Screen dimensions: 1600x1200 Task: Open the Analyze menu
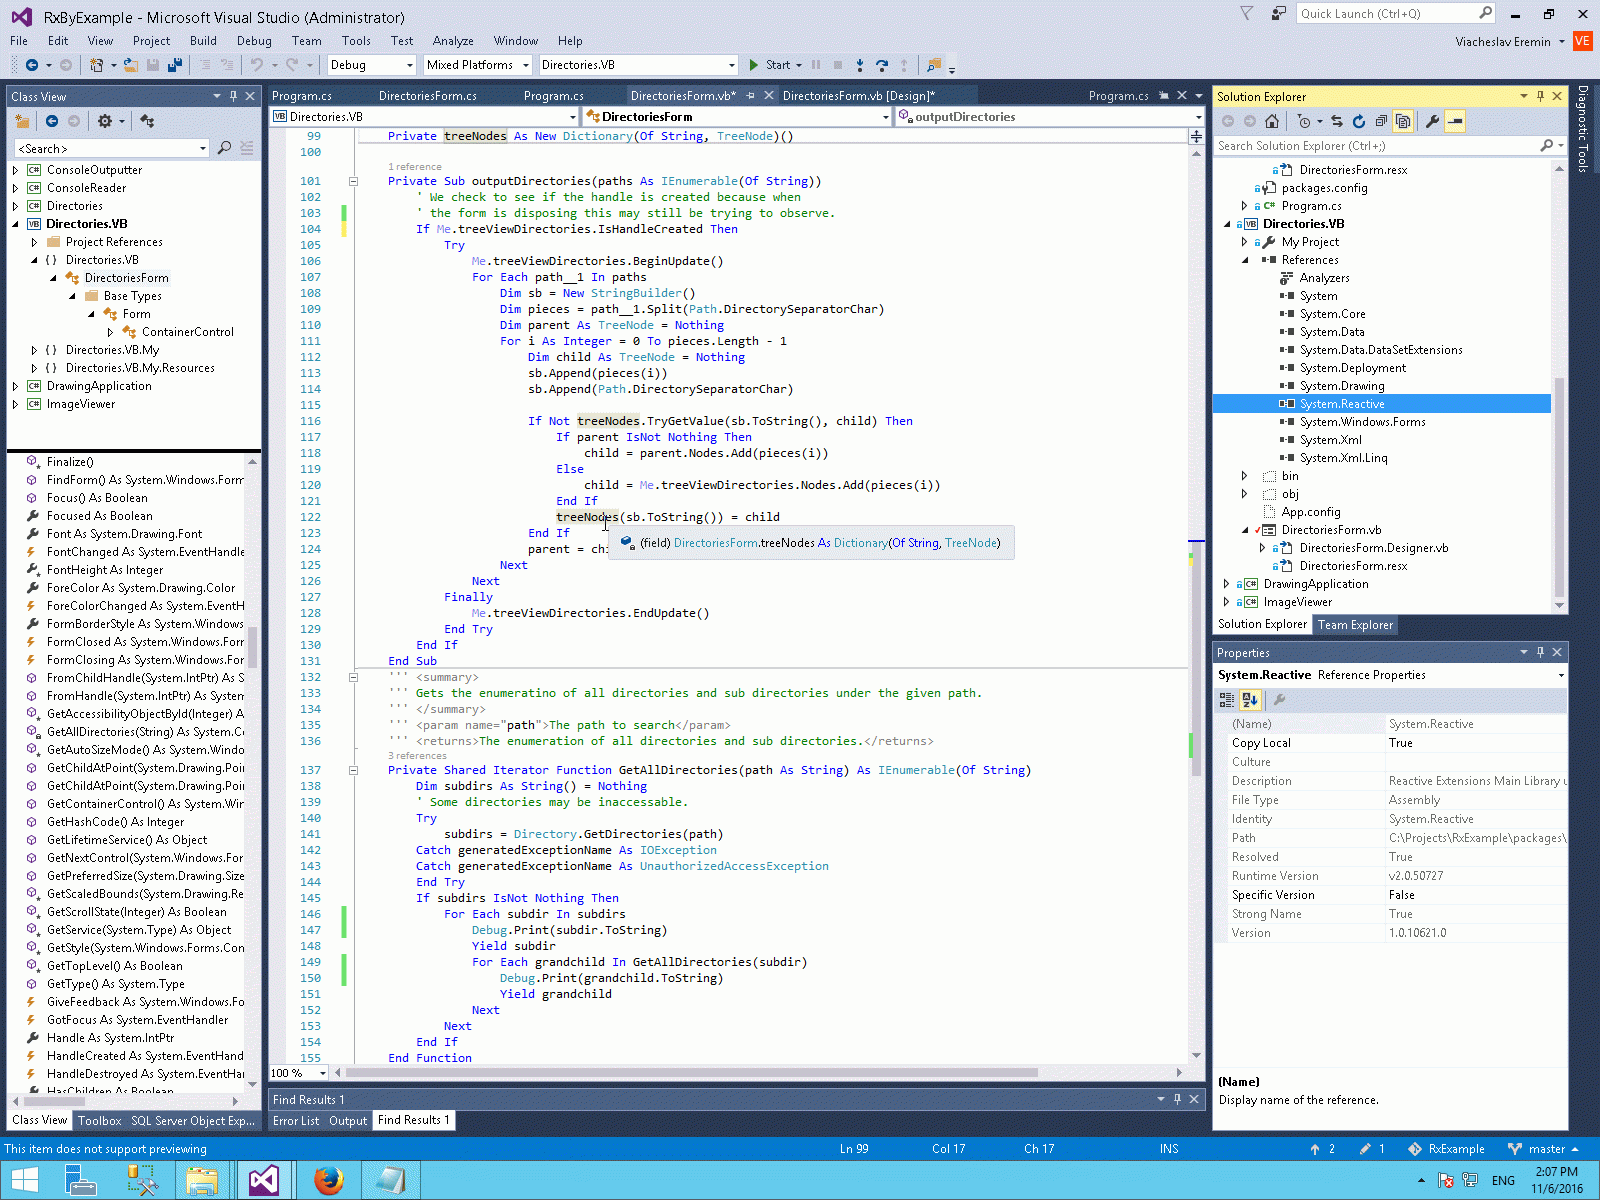coord(452,41)
